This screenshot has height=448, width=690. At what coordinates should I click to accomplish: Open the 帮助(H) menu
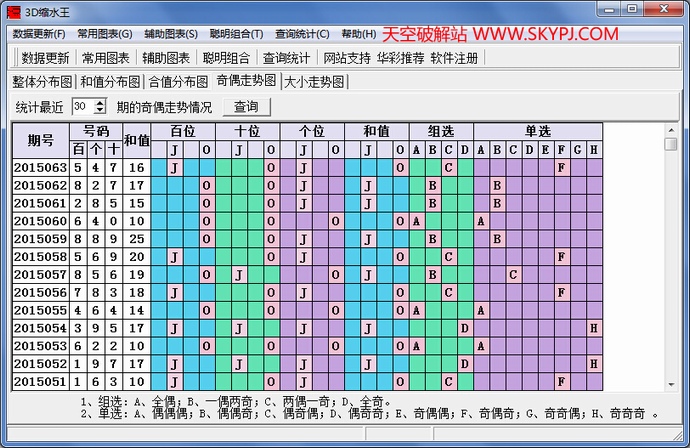[x=359, y=34]
